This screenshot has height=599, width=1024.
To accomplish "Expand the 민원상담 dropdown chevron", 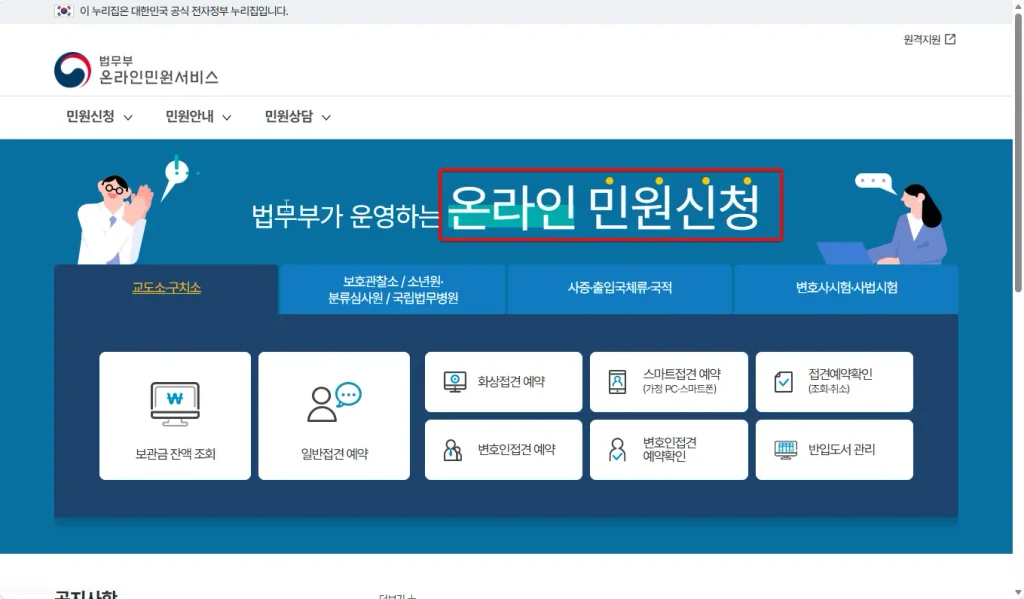I will coord(326,118).
